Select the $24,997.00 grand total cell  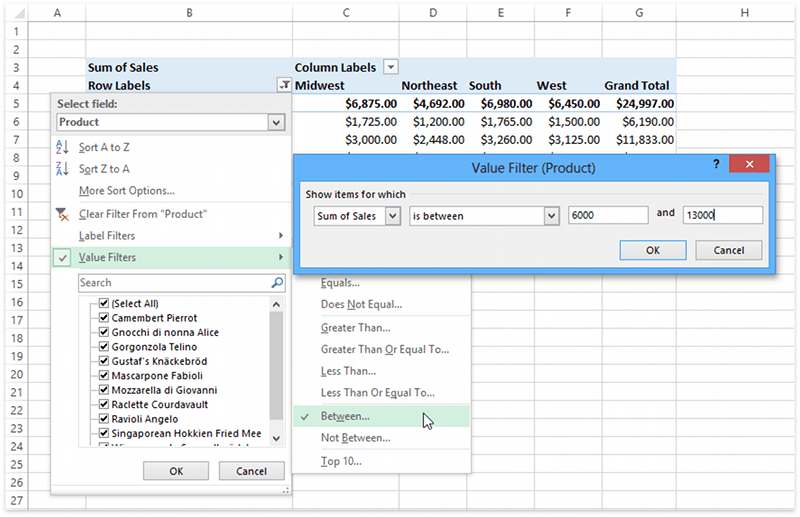[639, 104]
